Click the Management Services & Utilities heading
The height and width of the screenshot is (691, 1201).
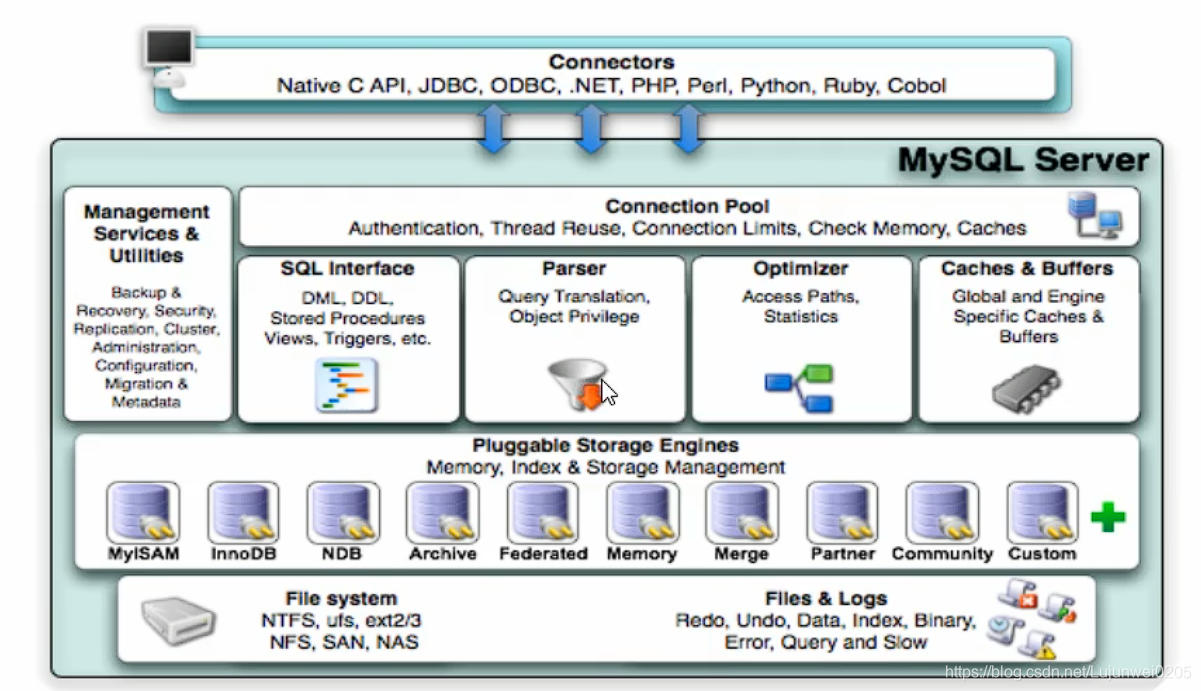(x=146, y=234)
